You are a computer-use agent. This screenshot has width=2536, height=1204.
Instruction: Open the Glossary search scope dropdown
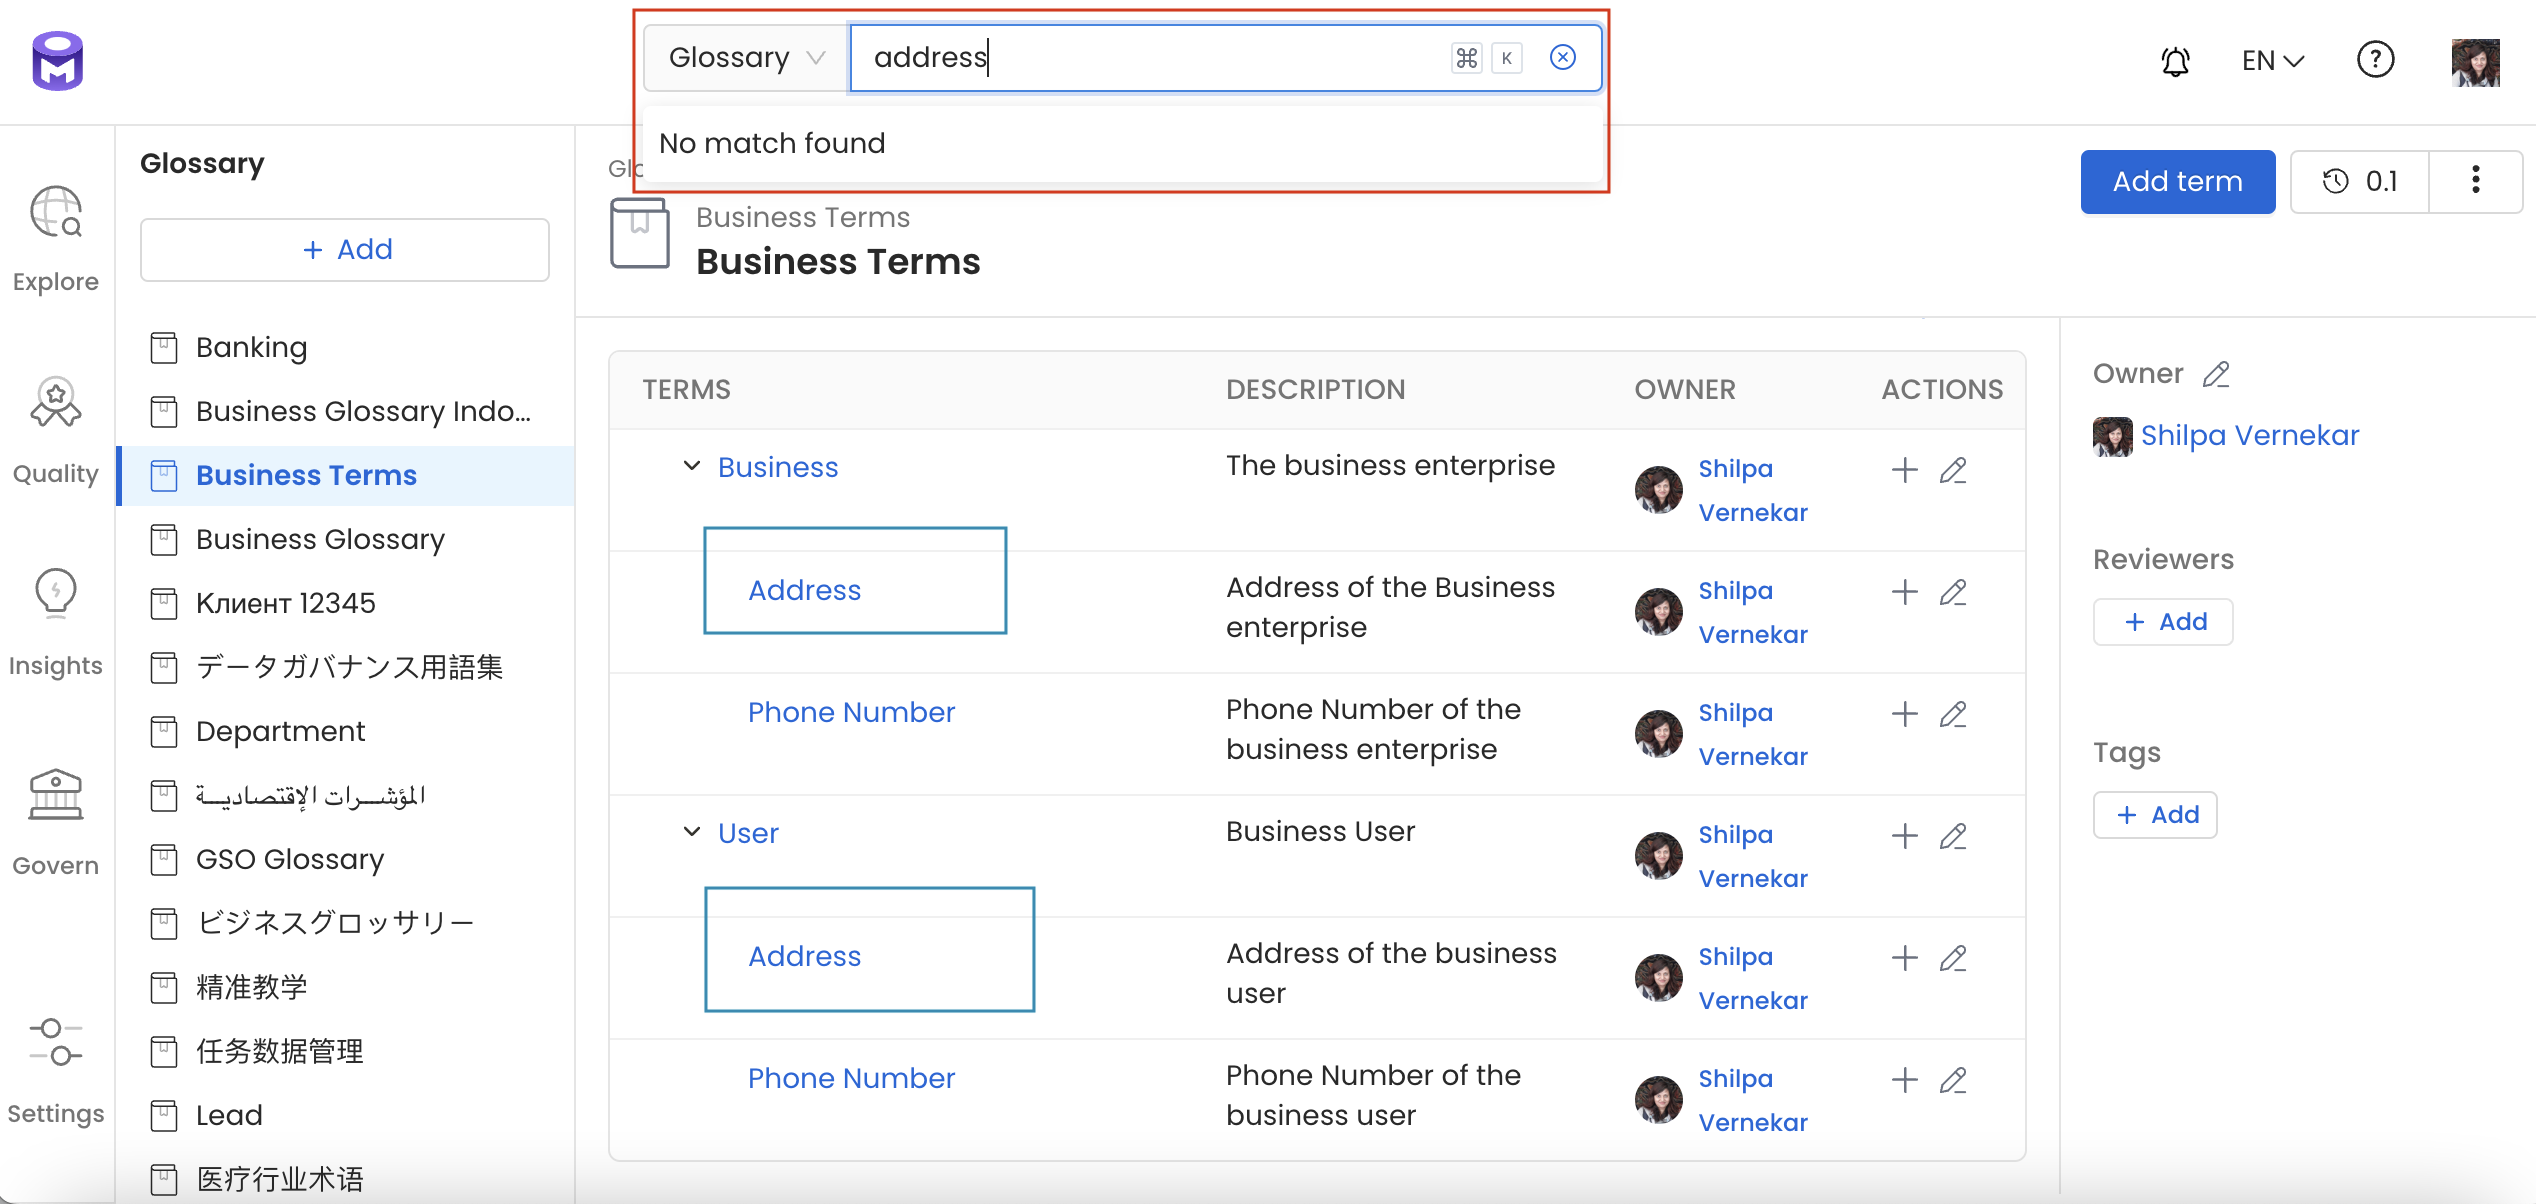pos(744,57)
